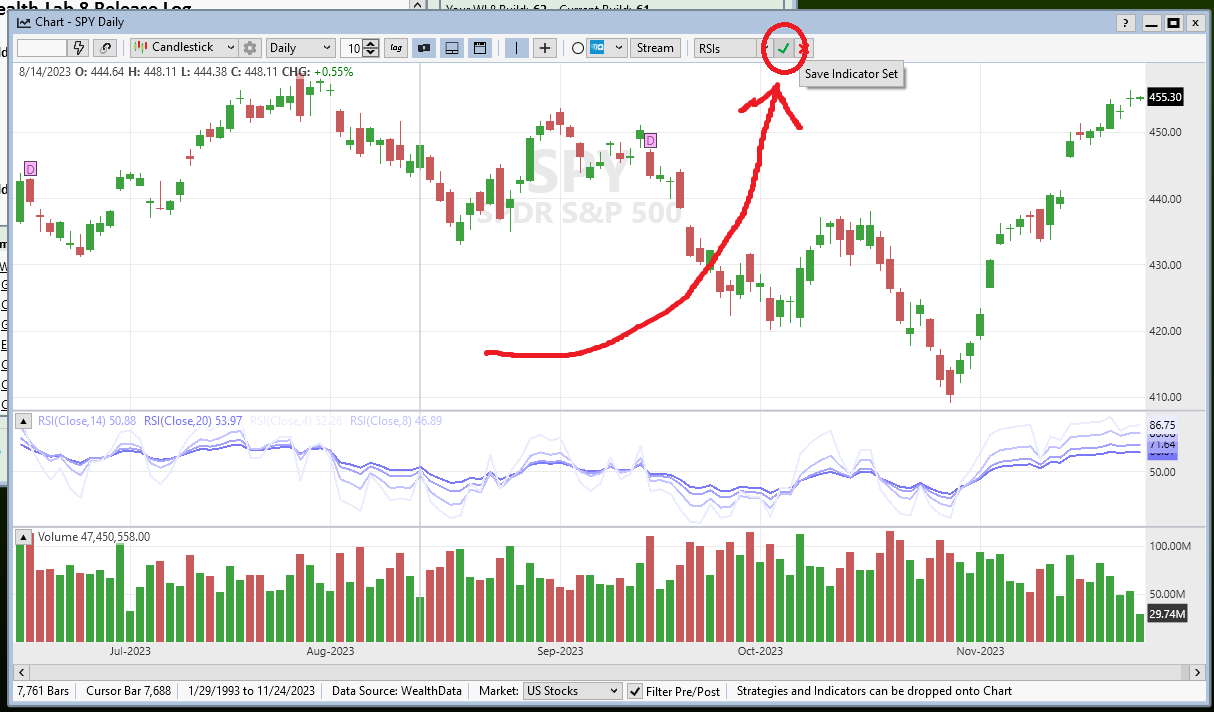Save indicator set with green checkmark
Image resolution: width=1214 pixels, height=712 pixels.
click(784, 47)
